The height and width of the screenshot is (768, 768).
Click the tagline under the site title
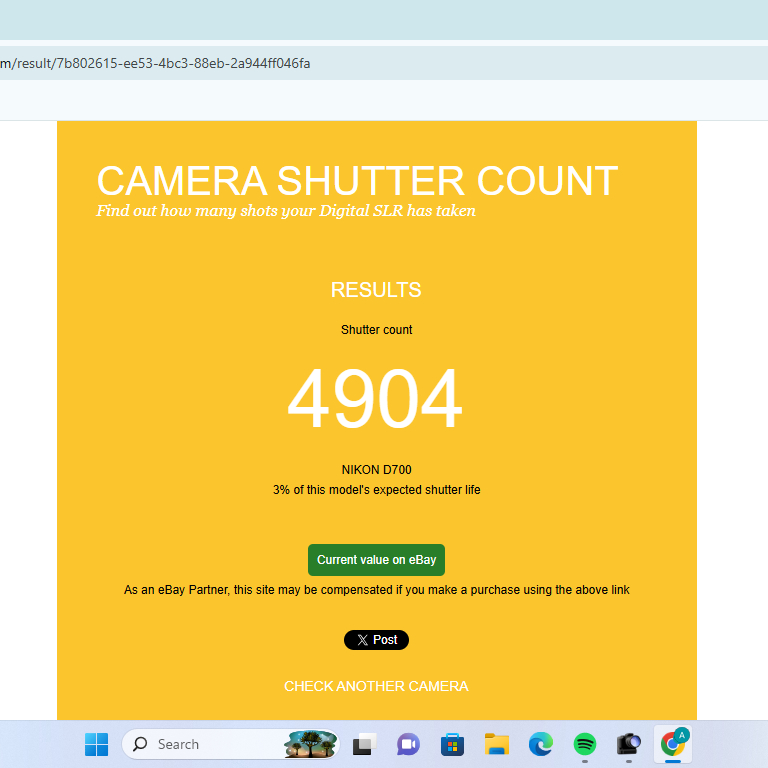click(286, 211)
